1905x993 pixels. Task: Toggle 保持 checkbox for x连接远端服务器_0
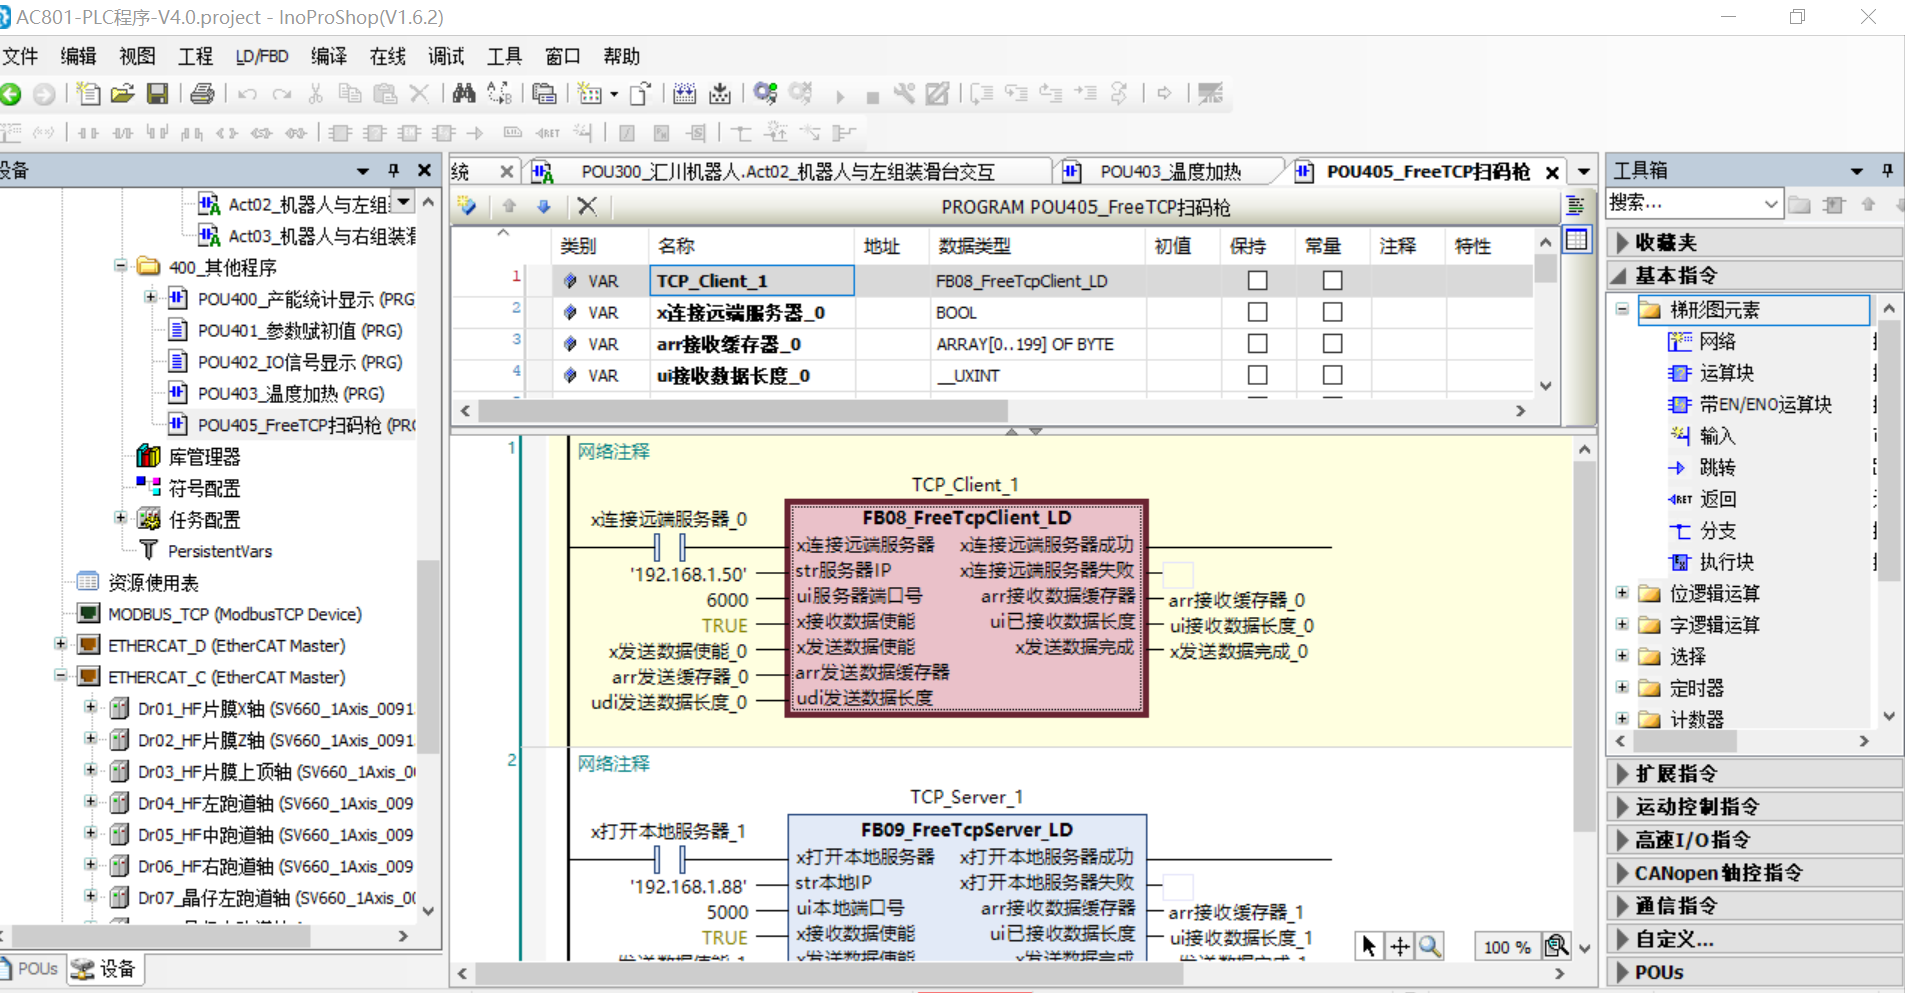[1257, 312]
